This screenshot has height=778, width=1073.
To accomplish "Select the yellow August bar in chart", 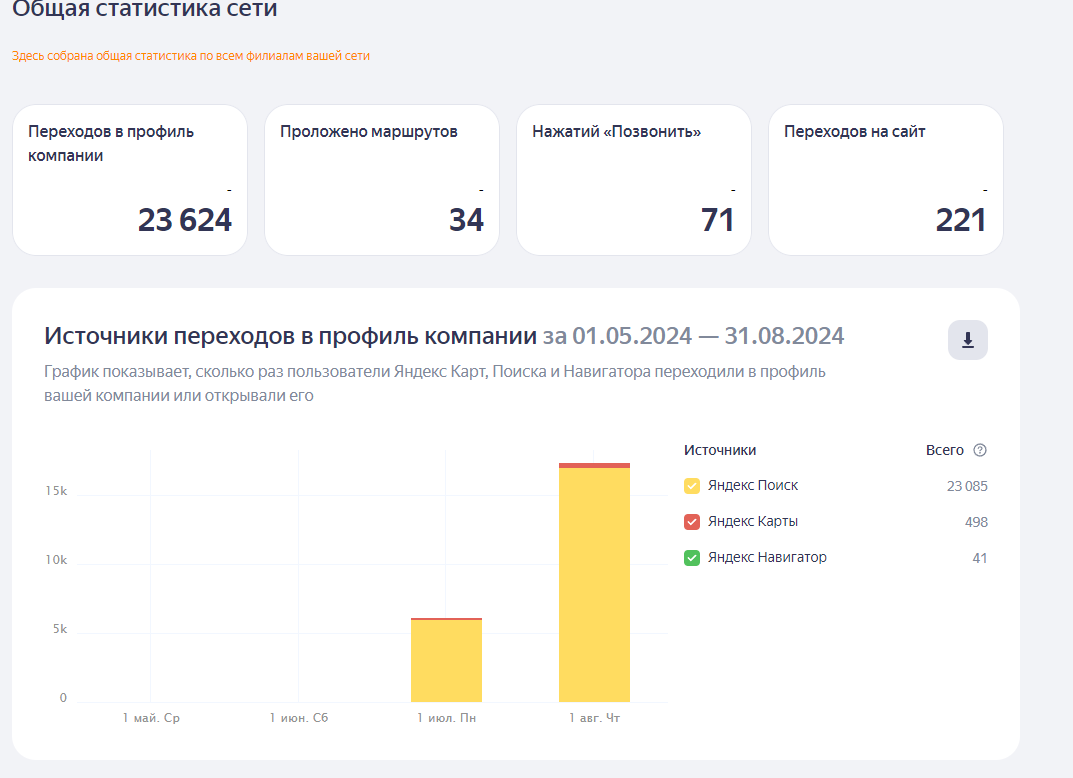I will pos(594,585).
